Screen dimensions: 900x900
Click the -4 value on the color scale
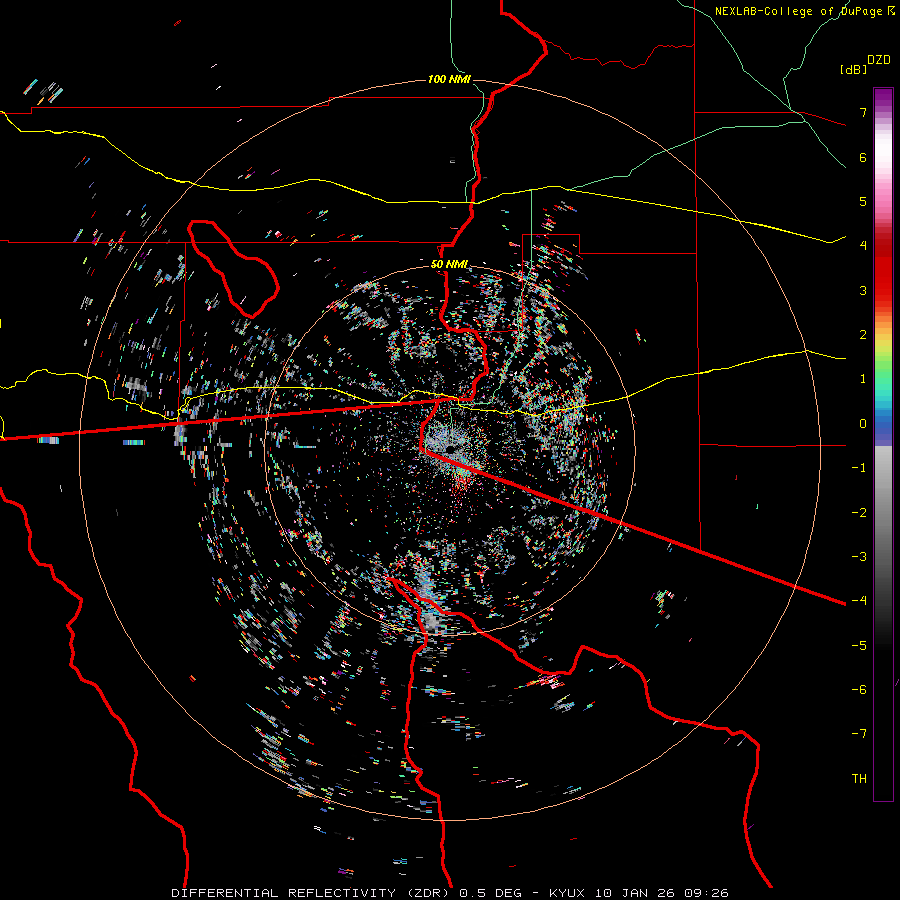click(859, 601)
